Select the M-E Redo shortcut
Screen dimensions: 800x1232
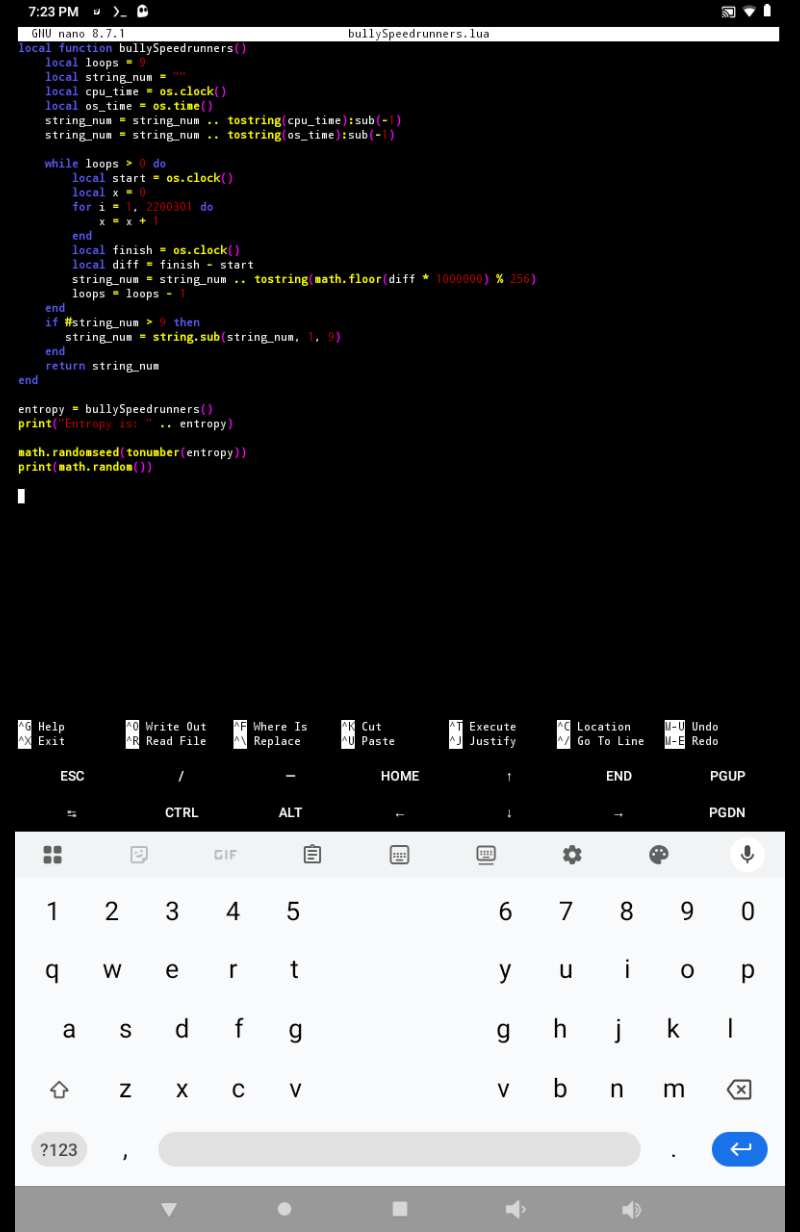pyautogui.click(x=692, y=741)
